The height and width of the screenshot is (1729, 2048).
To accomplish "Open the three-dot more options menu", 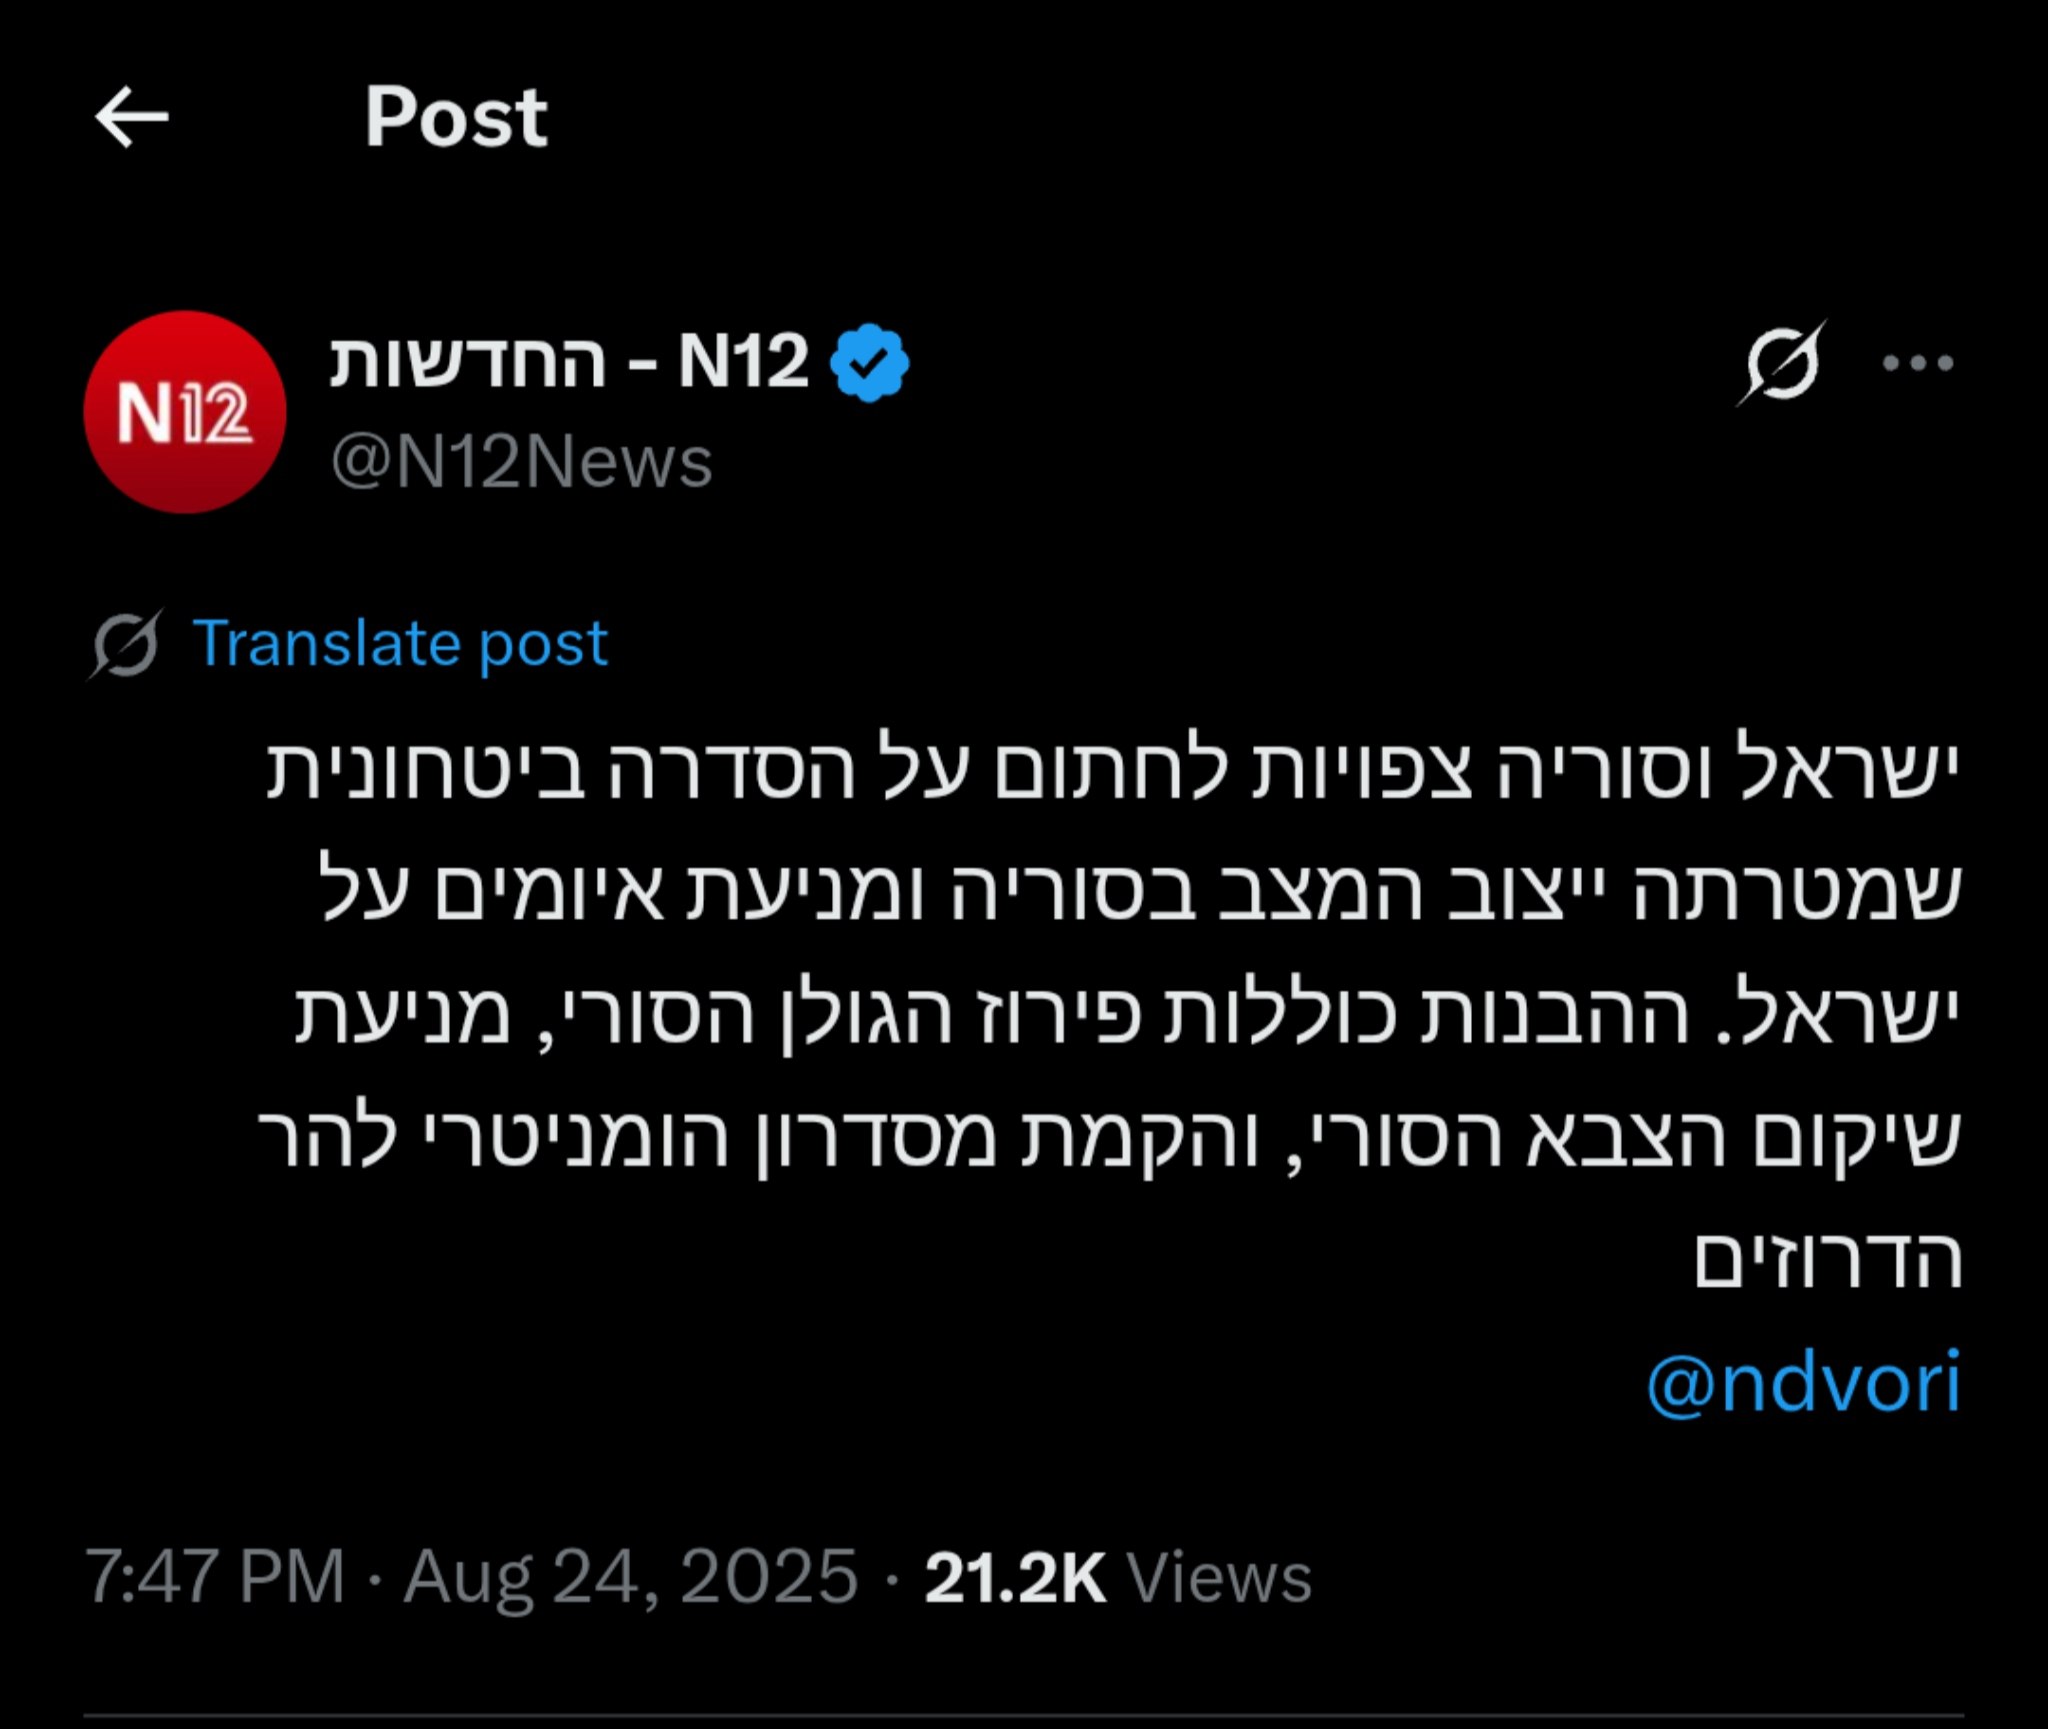I will tap(1917, 363).
